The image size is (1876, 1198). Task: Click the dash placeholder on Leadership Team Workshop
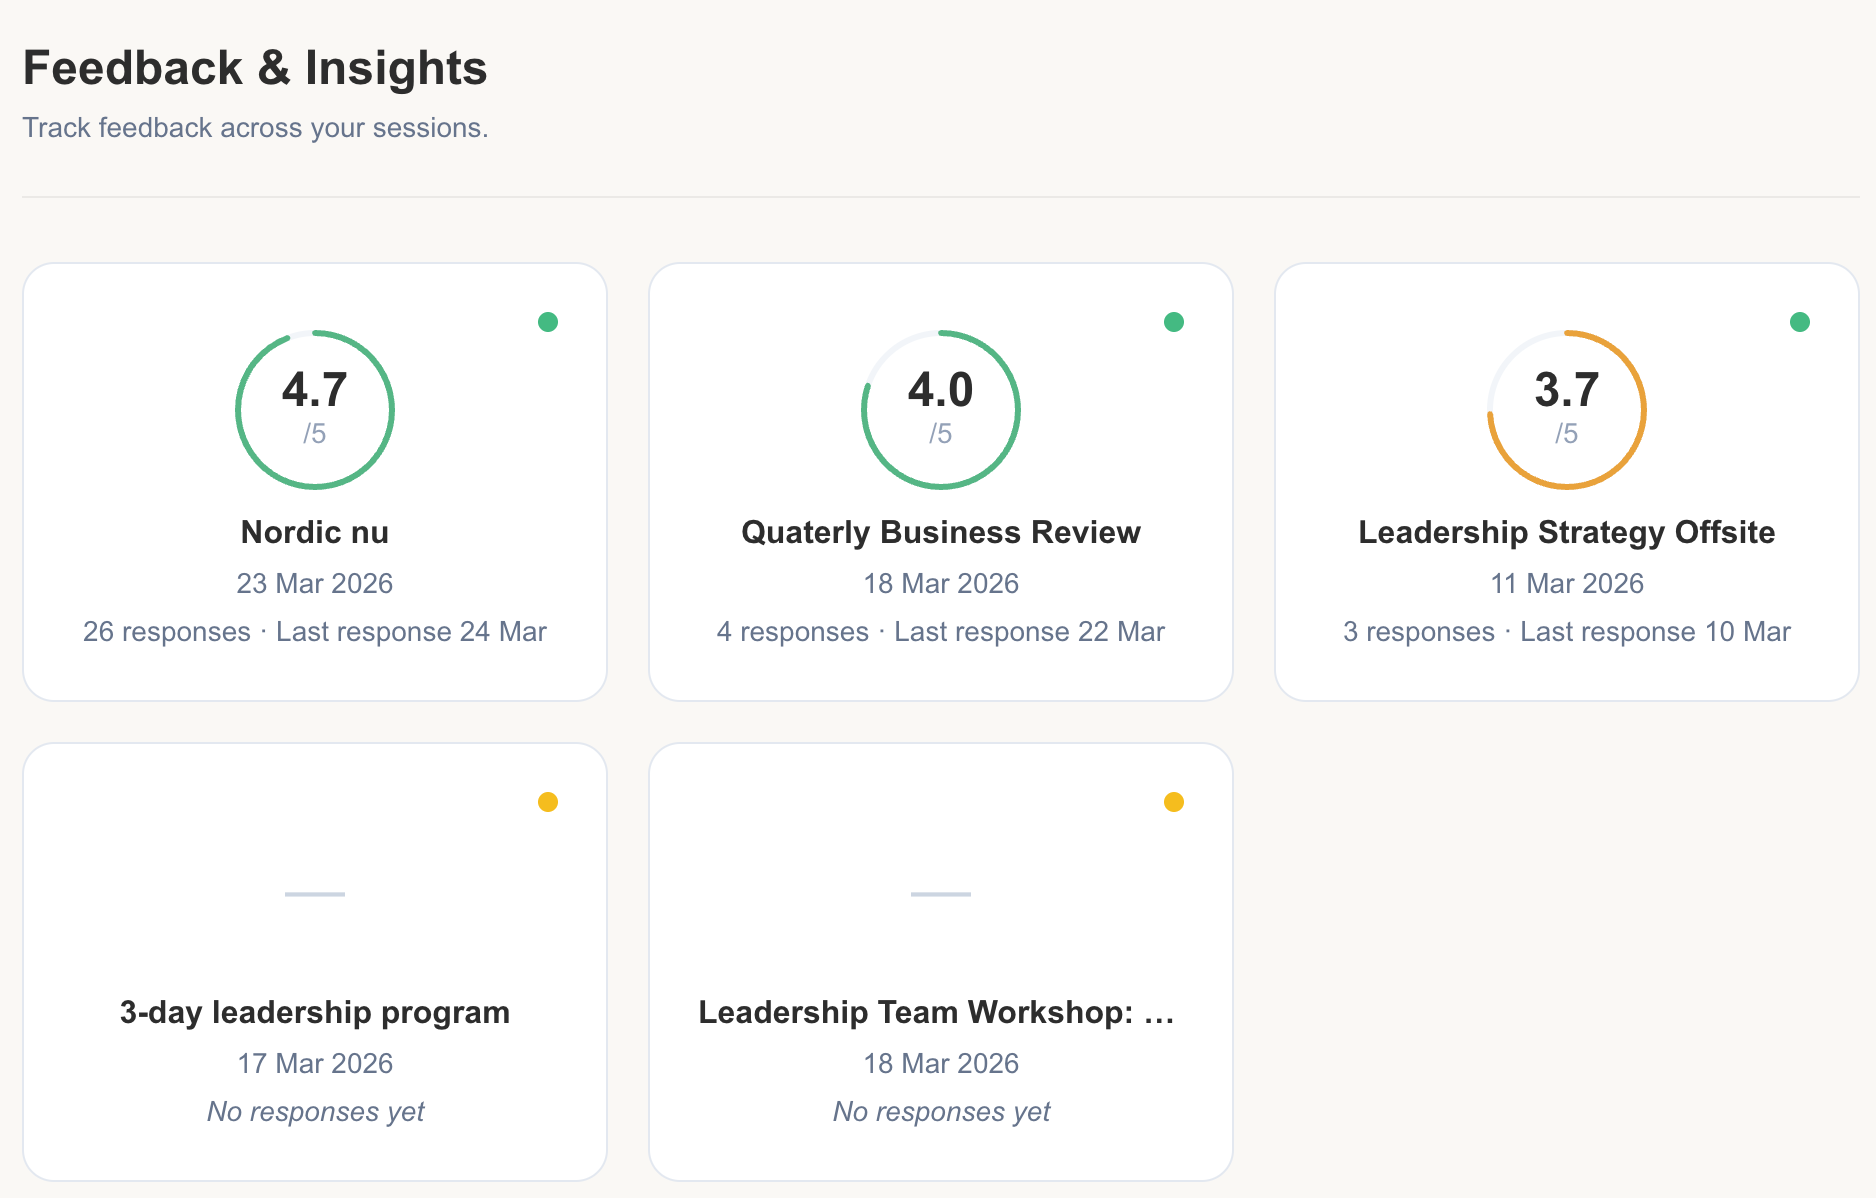pos(940,895)
